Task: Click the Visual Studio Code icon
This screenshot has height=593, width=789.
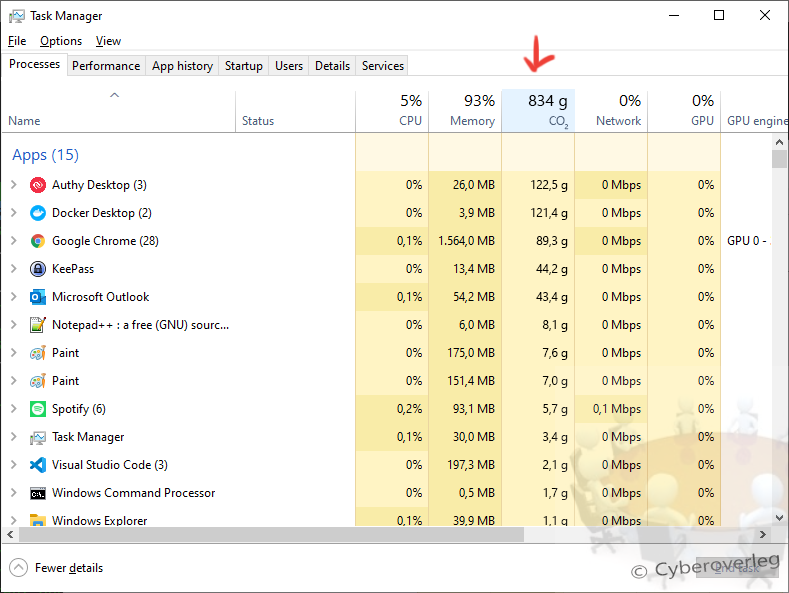Action: tap(38, 465)
